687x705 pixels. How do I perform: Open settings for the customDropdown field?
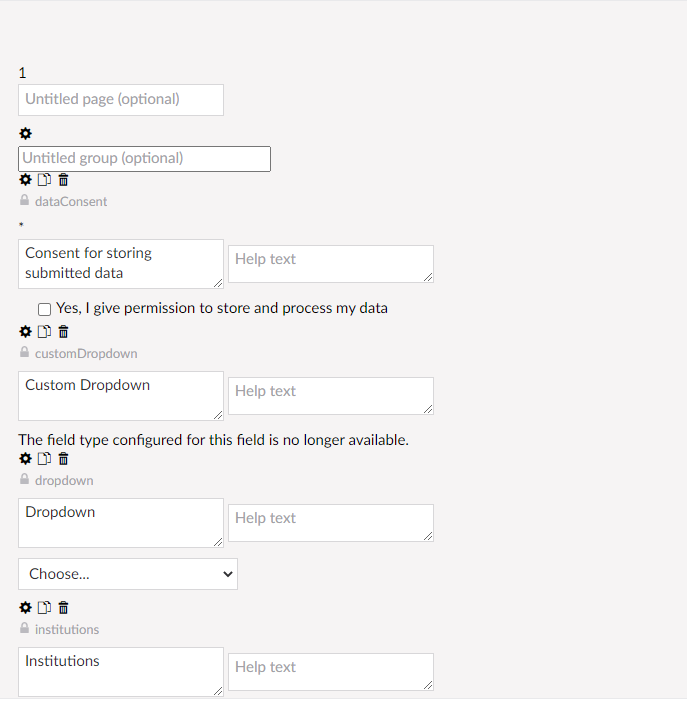[x=25, y=332]
